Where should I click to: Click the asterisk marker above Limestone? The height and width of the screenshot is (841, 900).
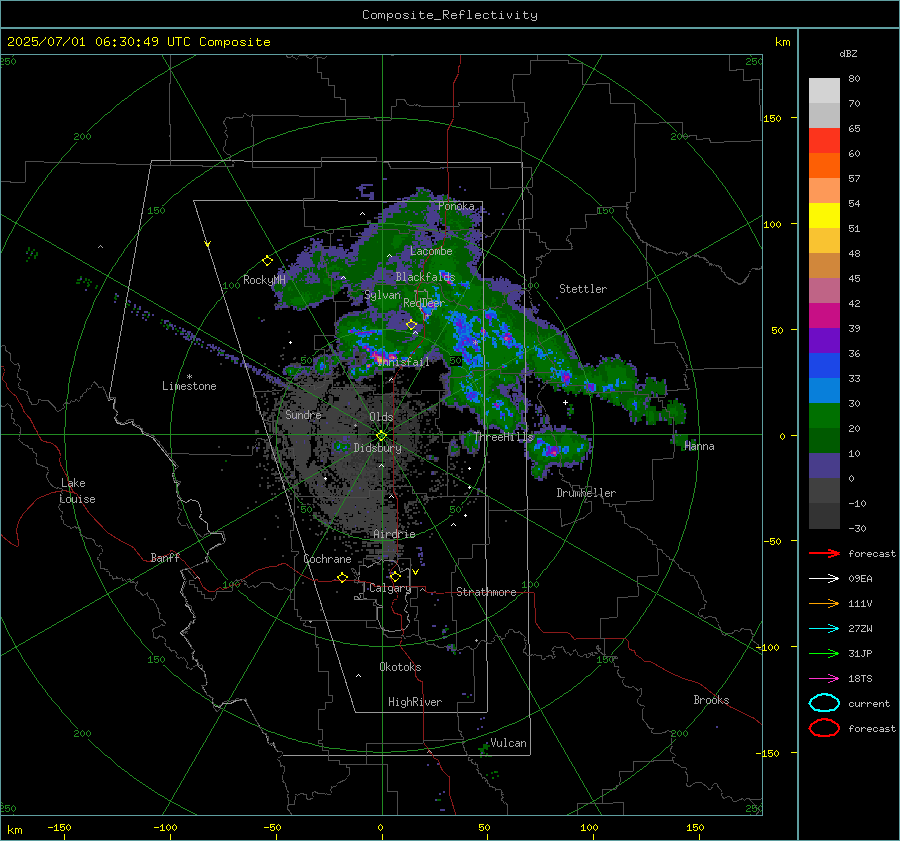189,377
